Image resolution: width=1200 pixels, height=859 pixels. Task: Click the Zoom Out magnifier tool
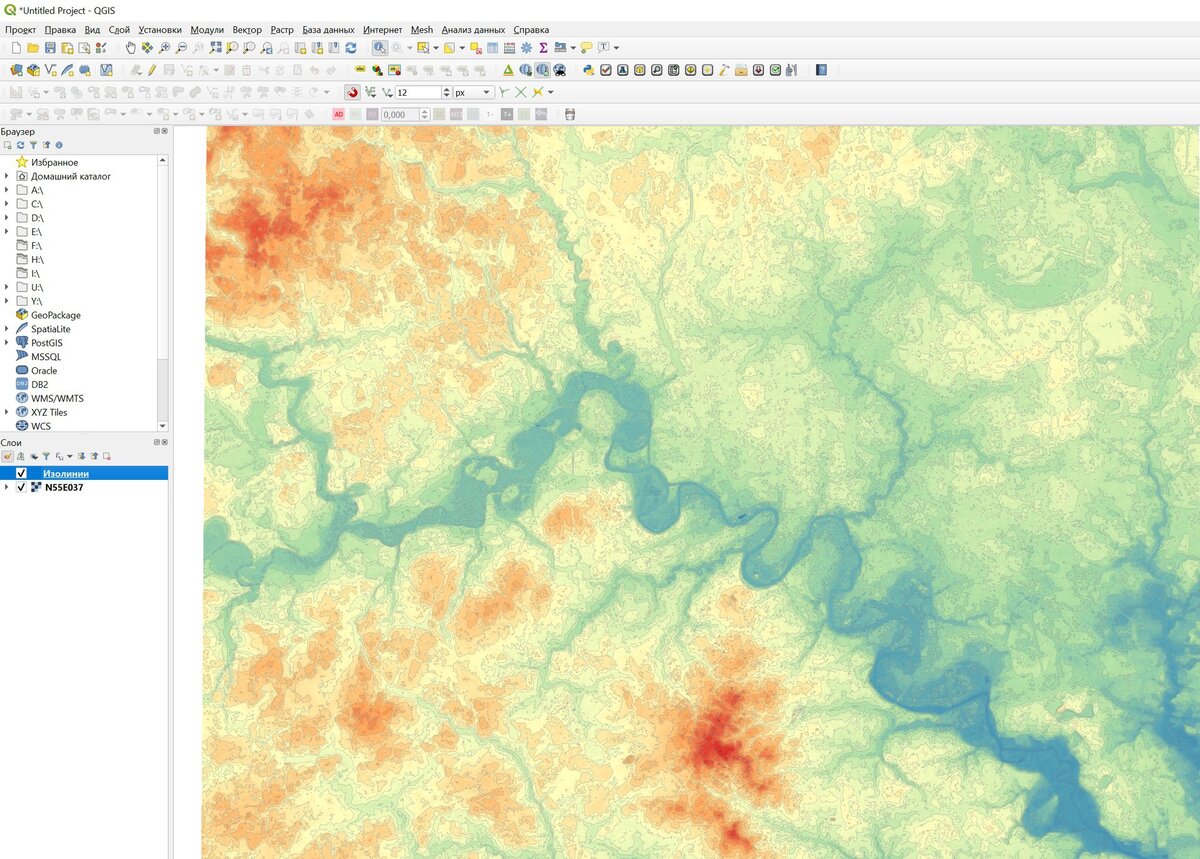(x=182, y=48)
